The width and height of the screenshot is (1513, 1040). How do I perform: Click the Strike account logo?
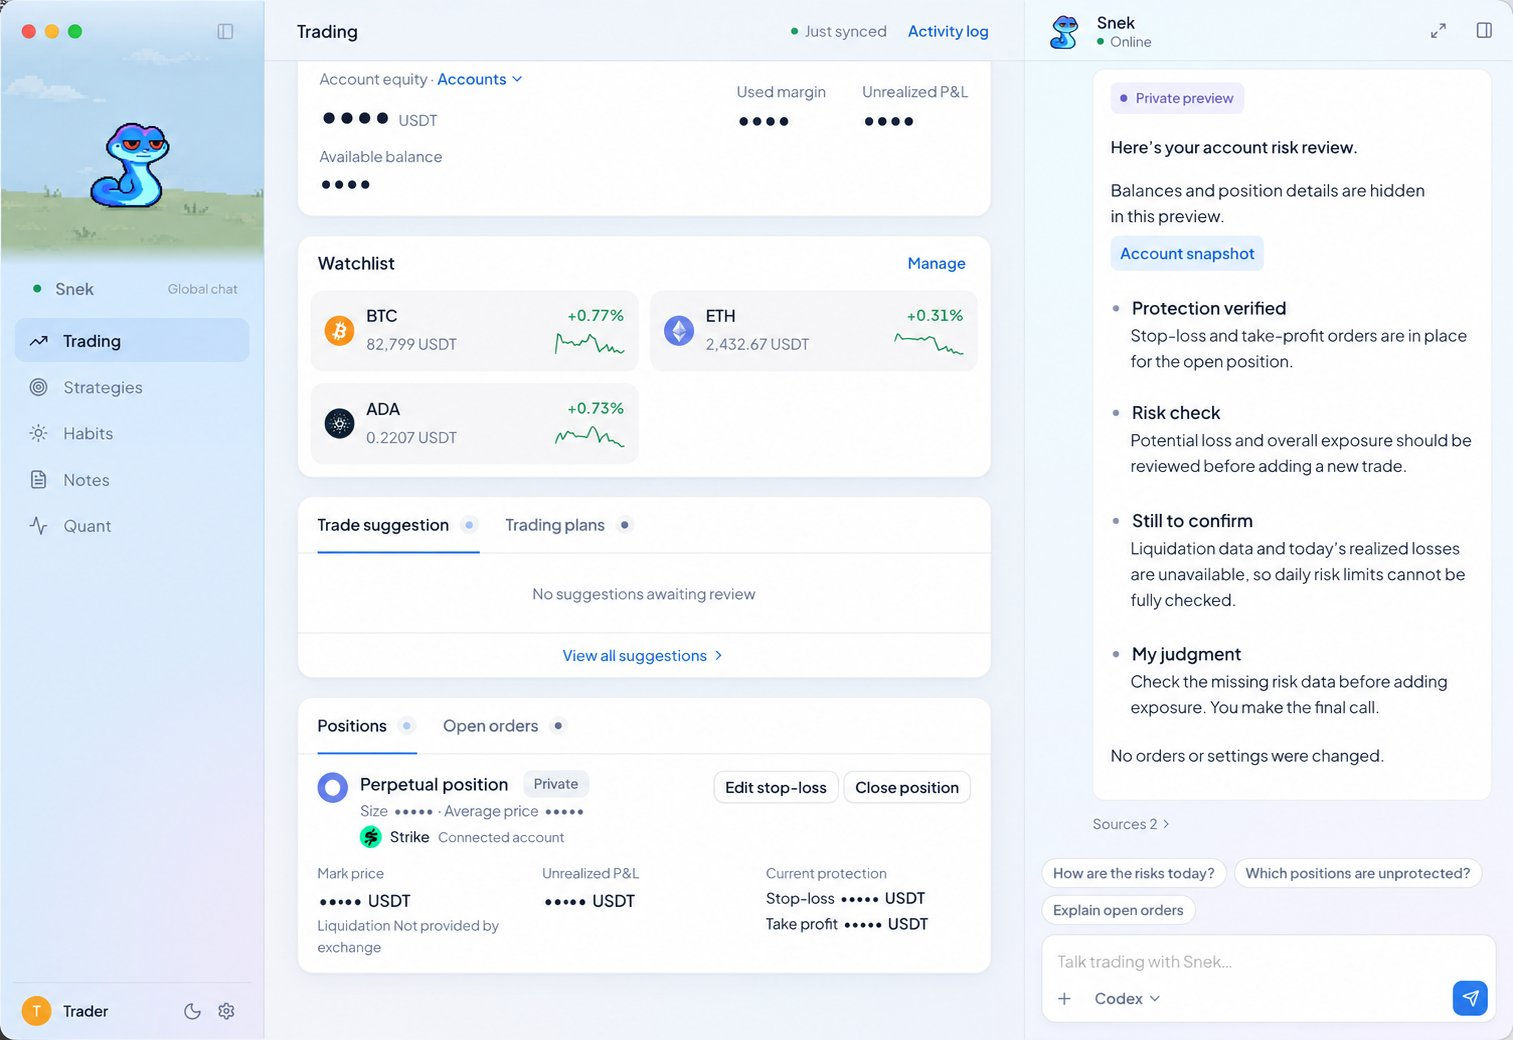click(x=371, y=837)
